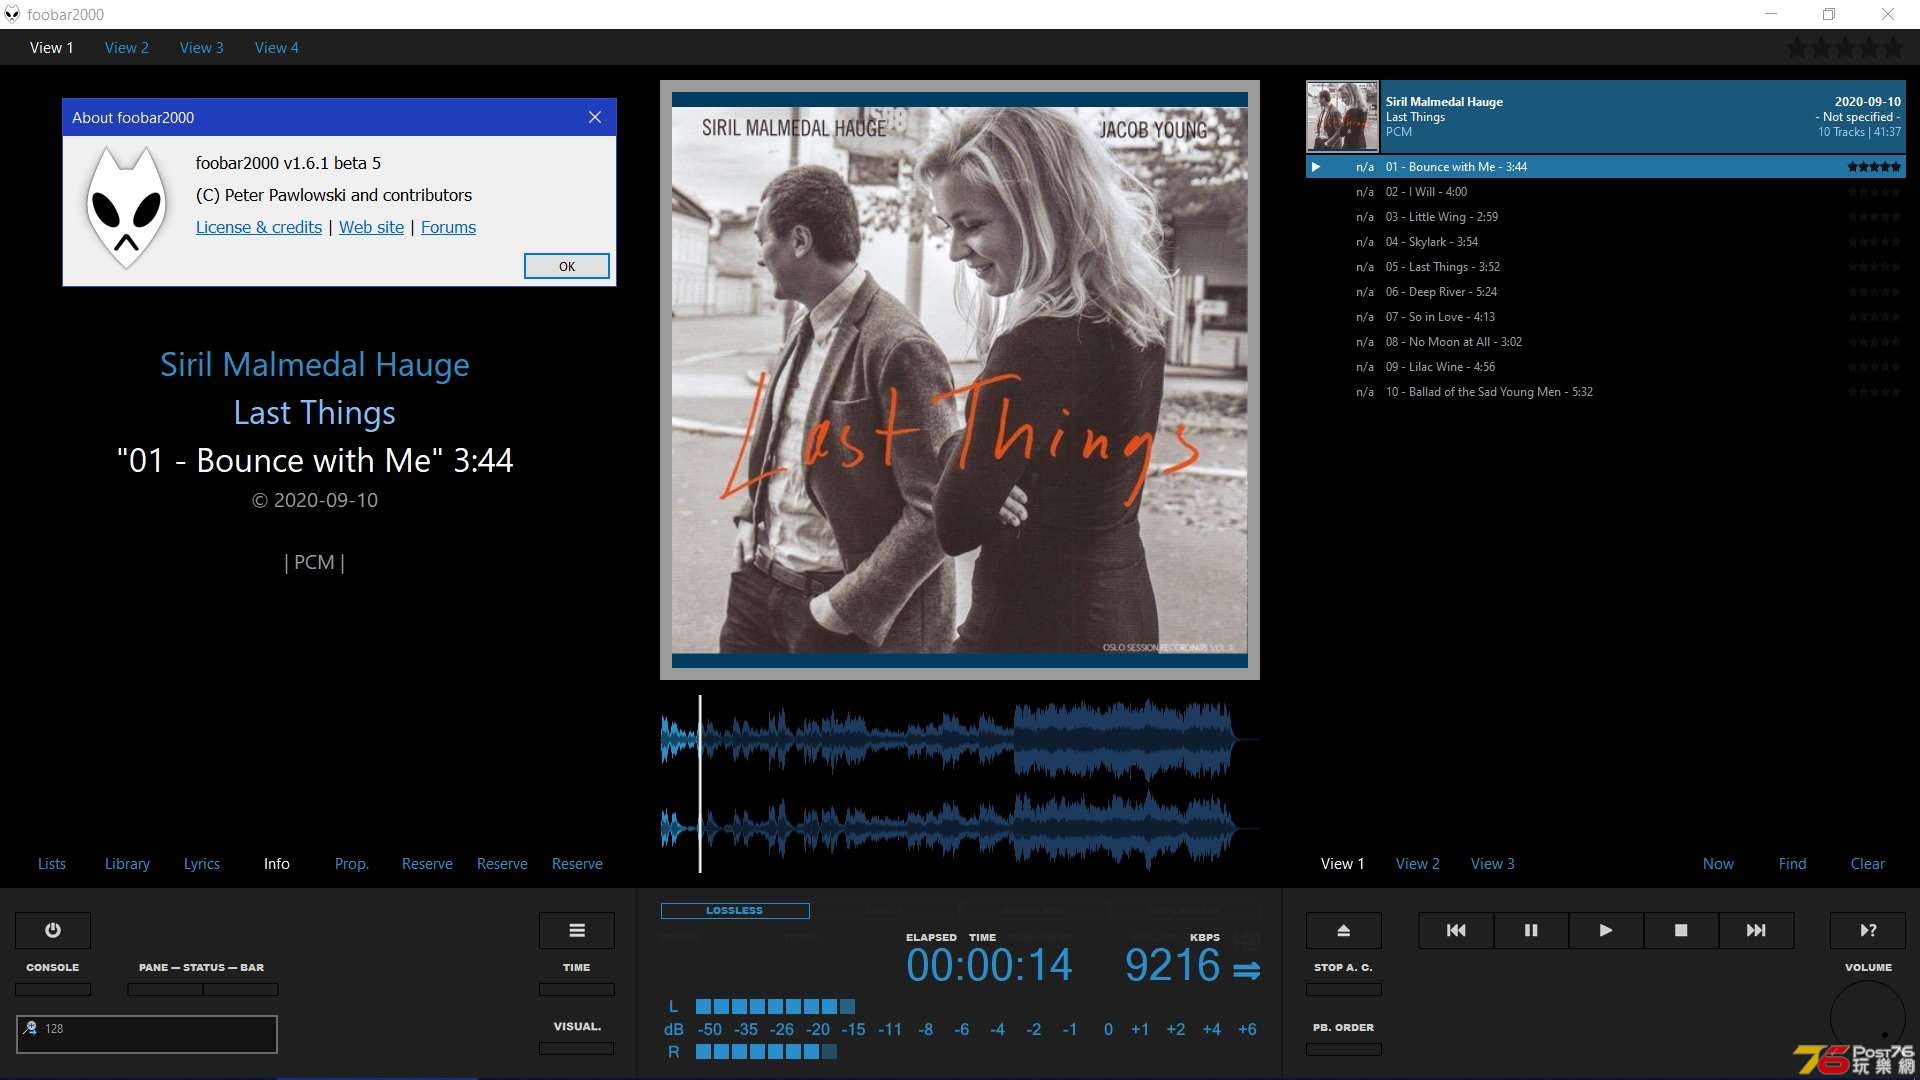Click the Next track button

[x=1756, y=928]
